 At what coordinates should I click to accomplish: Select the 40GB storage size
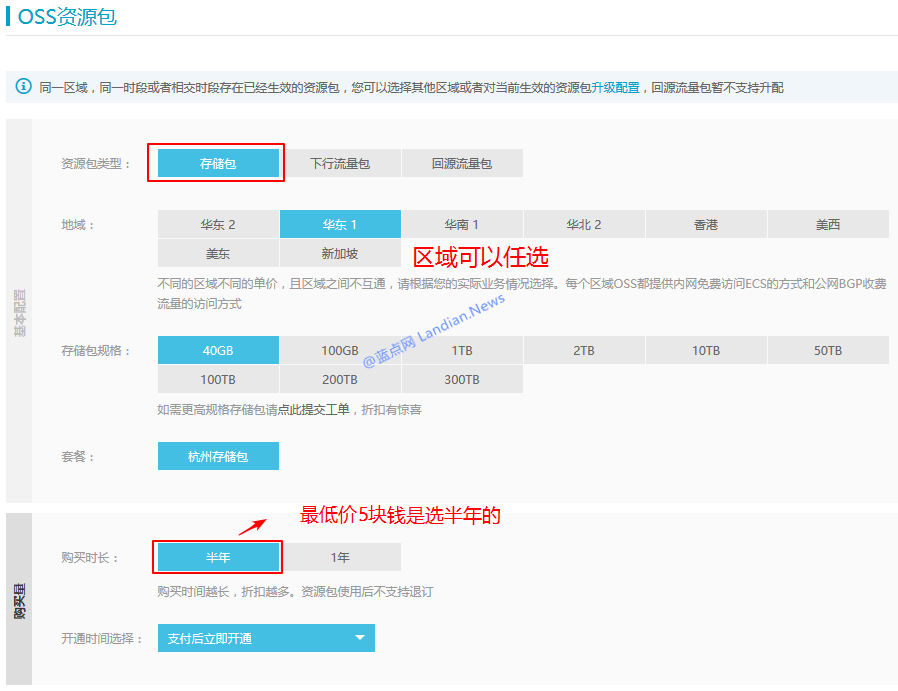(218, 349)
